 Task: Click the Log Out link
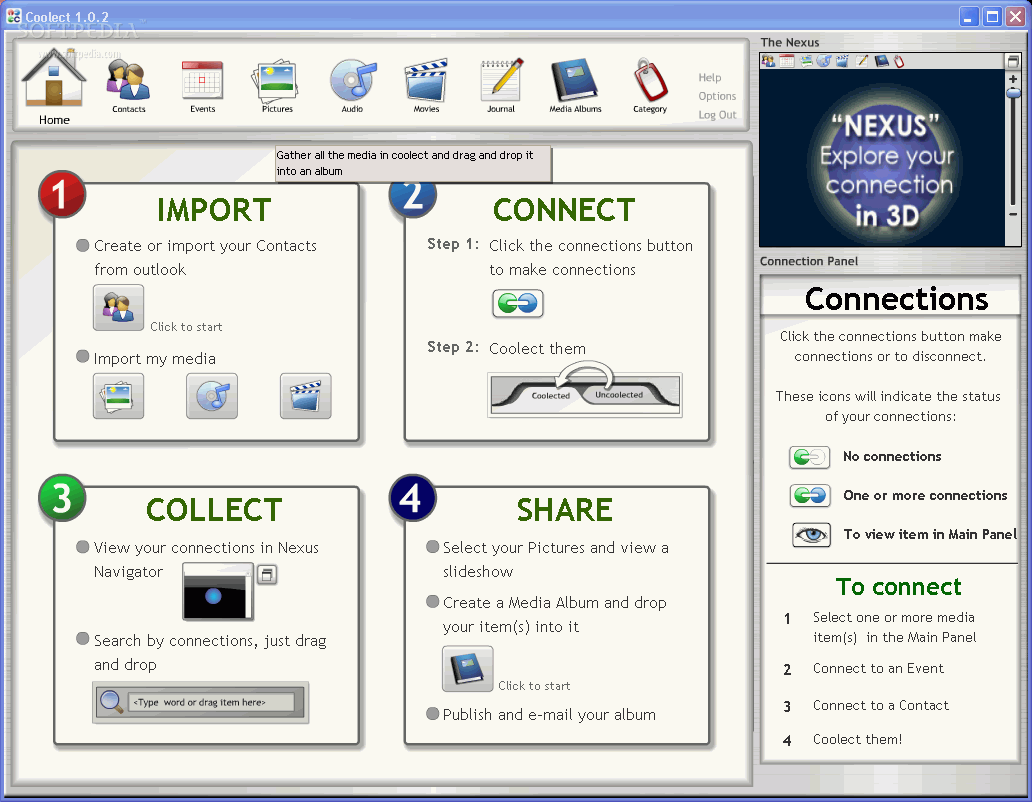[717, 114]
